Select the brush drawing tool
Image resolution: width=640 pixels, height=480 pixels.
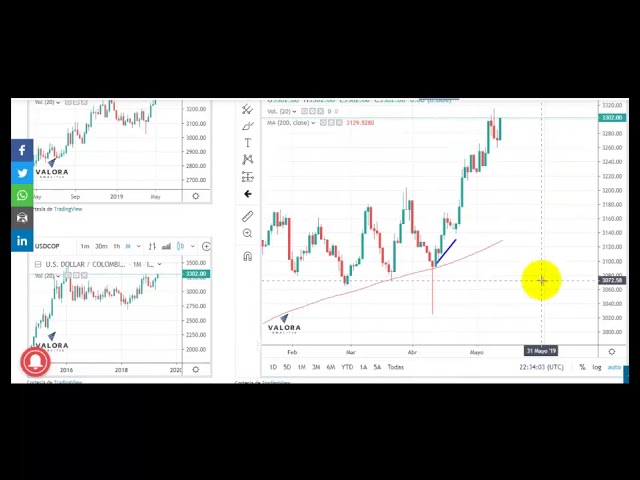[x=247, y=126]
